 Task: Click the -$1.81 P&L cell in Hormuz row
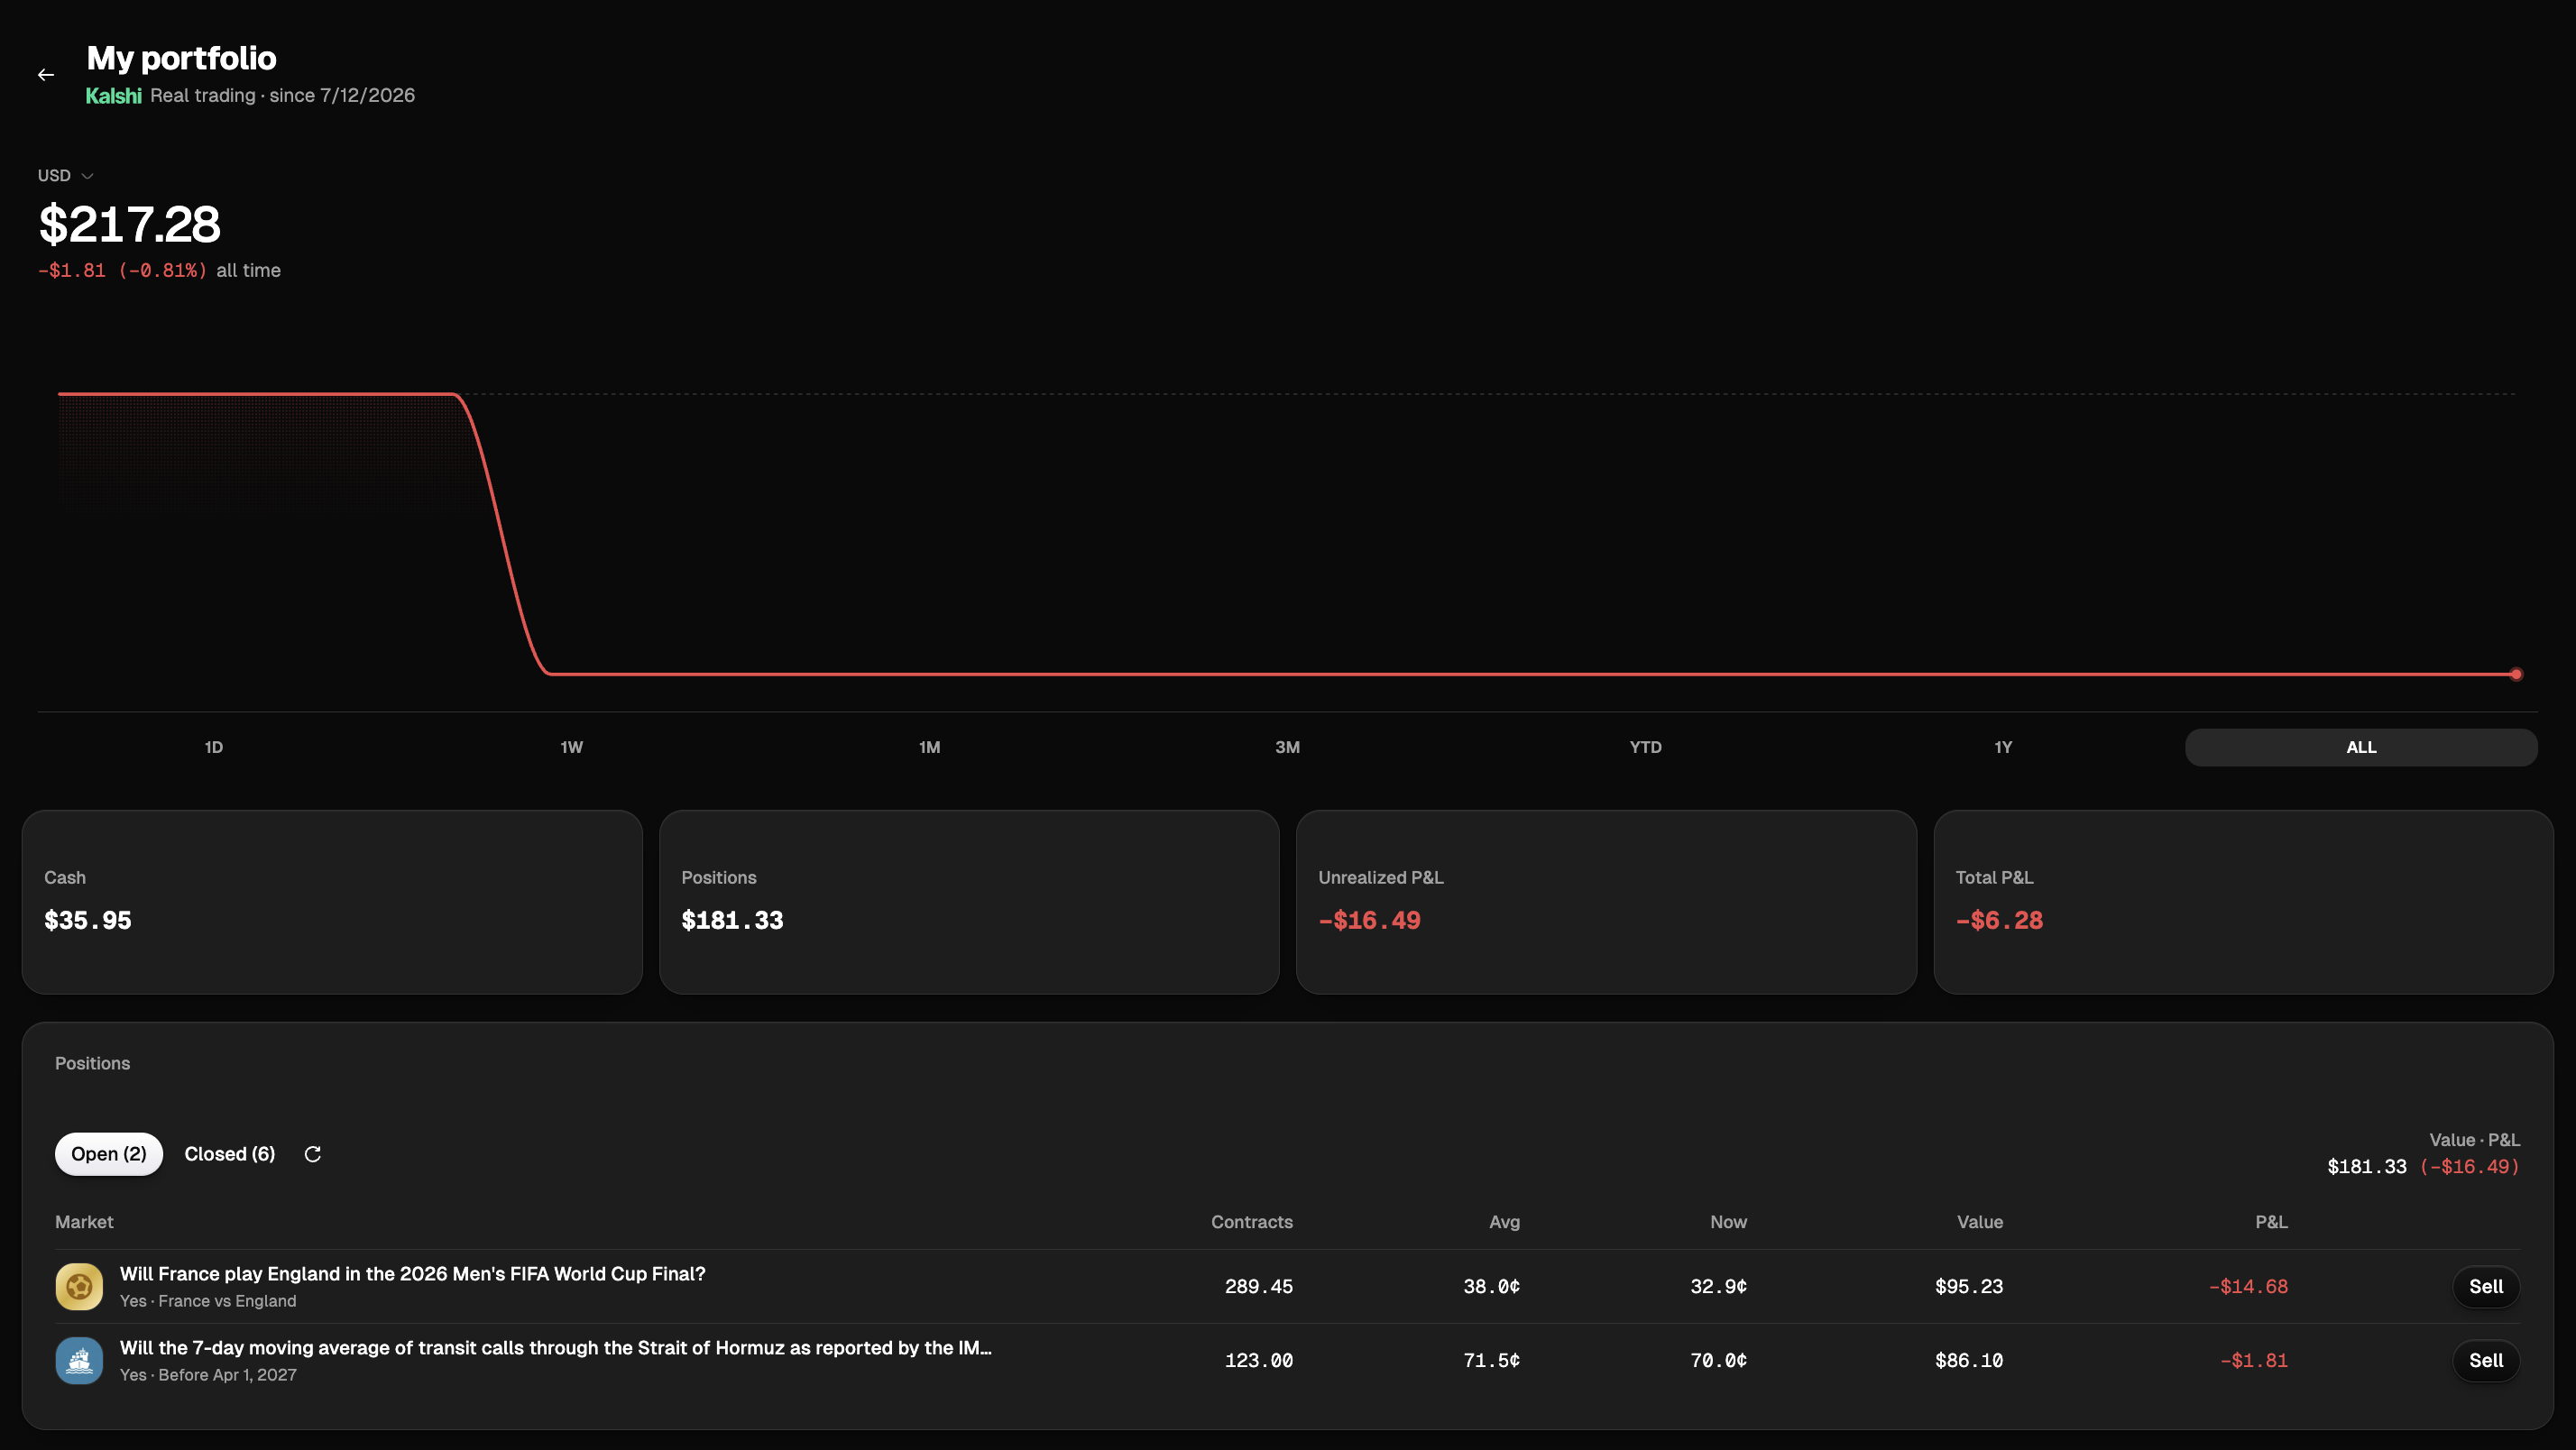(x=2254, y=1361)
